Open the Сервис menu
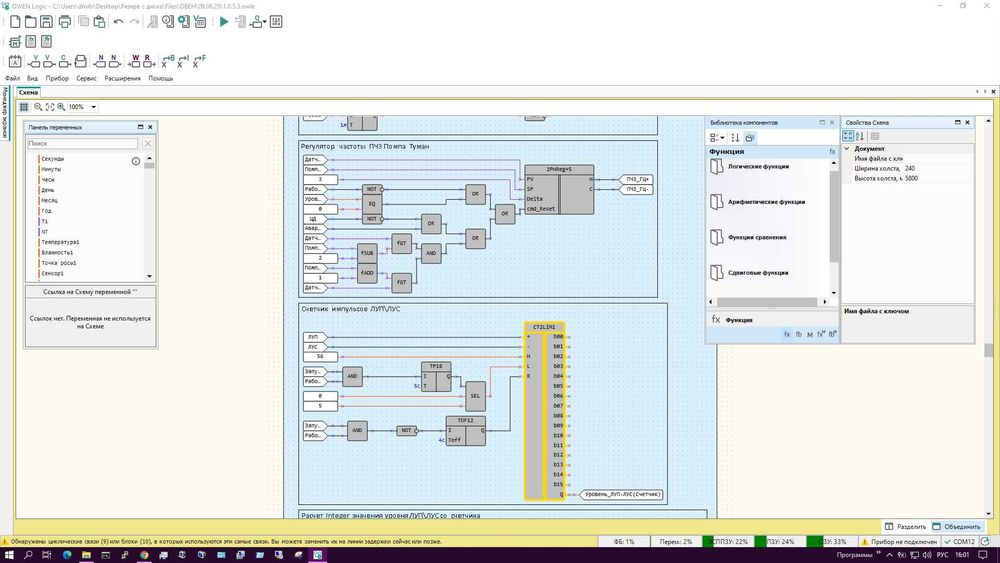This screenshot has width=1000, height=563. (86, 78)
